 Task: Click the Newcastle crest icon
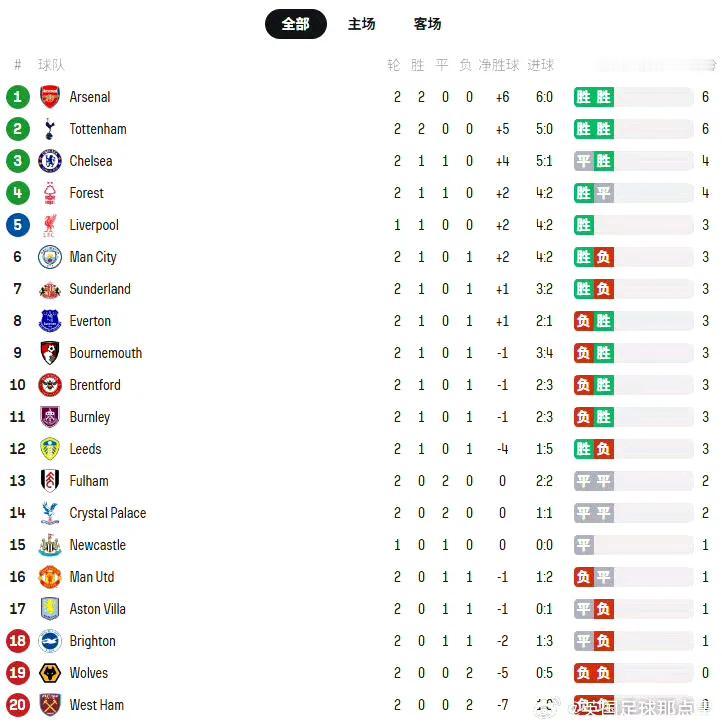coord(50,545)
